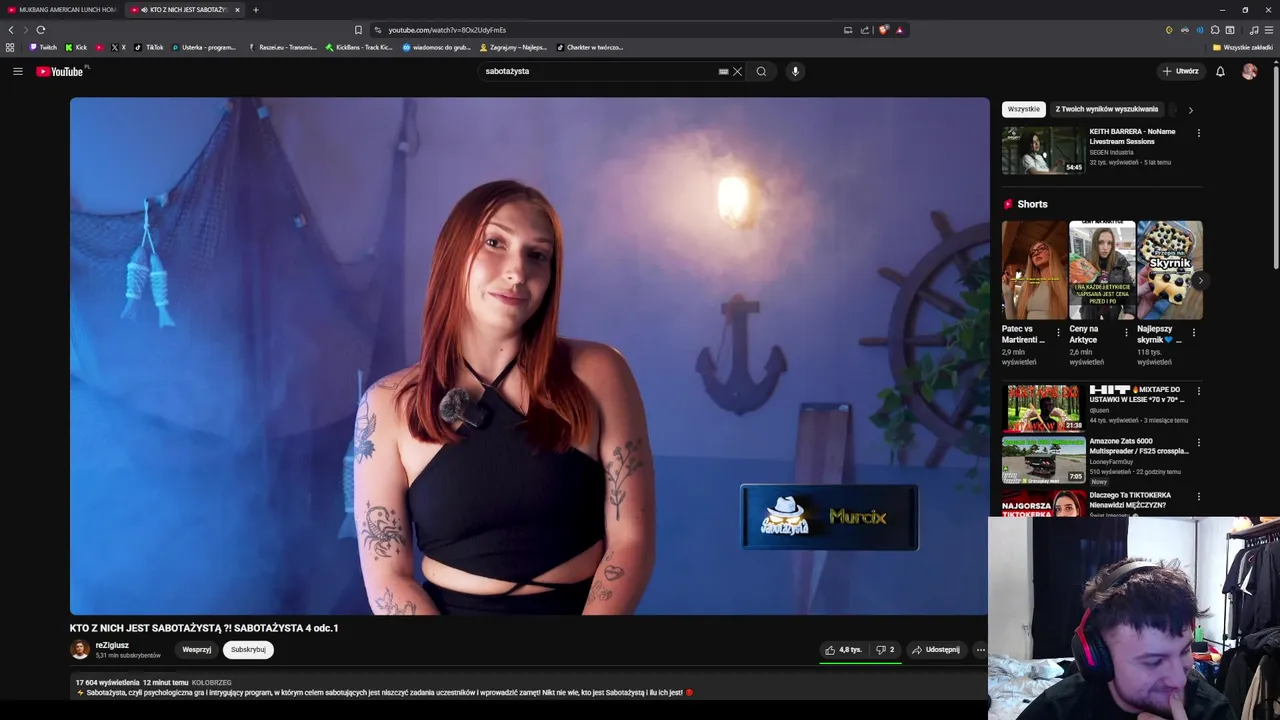This screenshot has width=1280, height=720.
Task: Open the apps grid in bookmarks bar
Action: 10,47
